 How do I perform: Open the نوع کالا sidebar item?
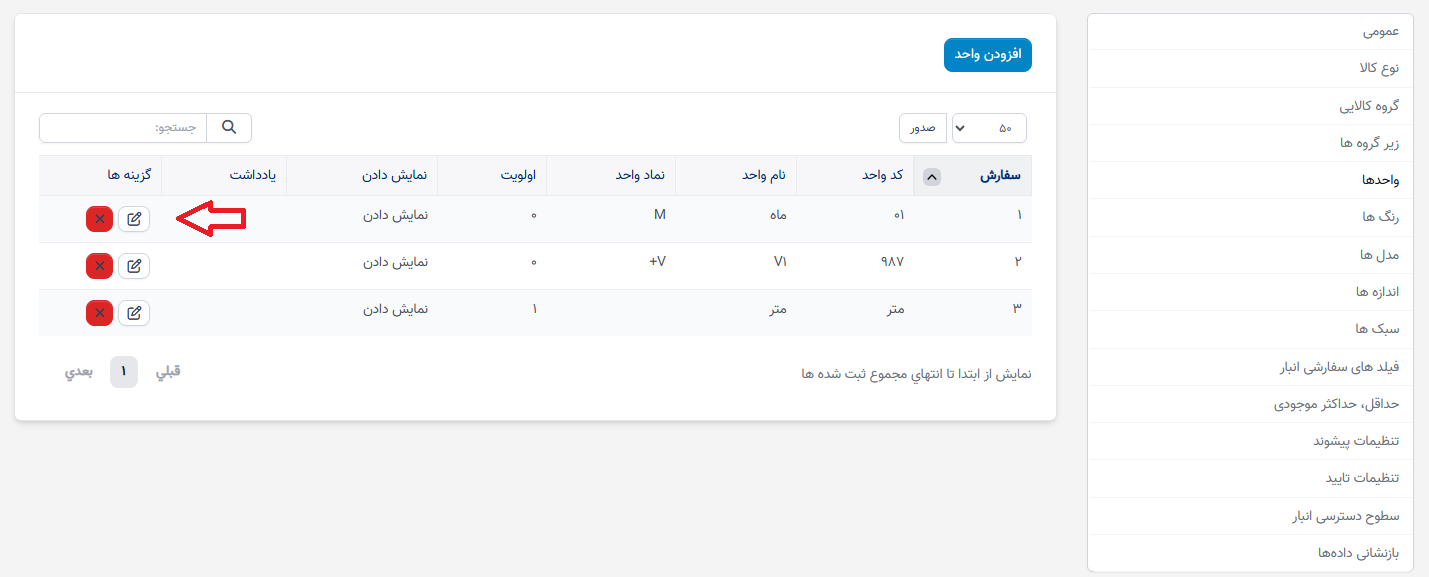(1250, 69)
